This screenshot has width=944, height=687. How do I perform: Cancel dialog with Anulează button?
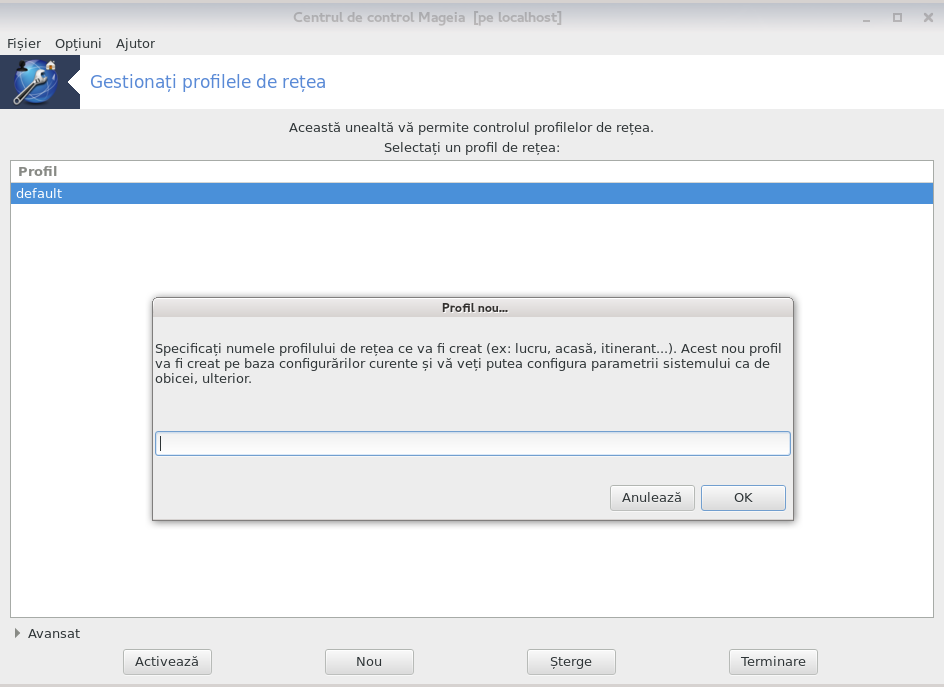coord(652,498)
